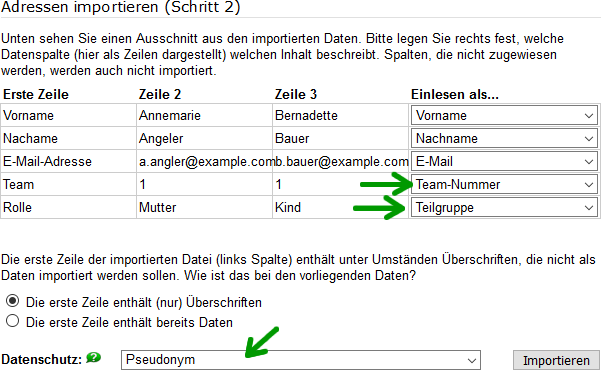Click the a.angler@example.com cell
Viewport: 601px width, 370px height.
(204, 161)
